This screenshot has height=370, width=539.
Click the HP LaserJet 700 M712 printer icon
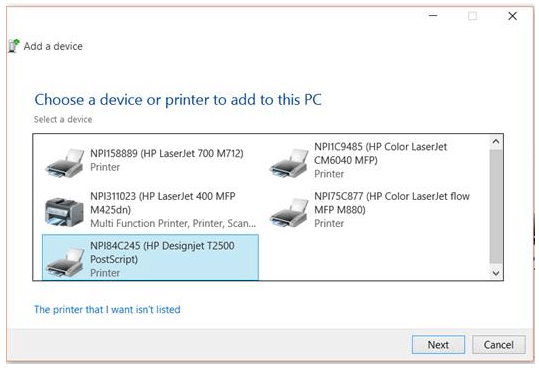click(x=65, y=163)
